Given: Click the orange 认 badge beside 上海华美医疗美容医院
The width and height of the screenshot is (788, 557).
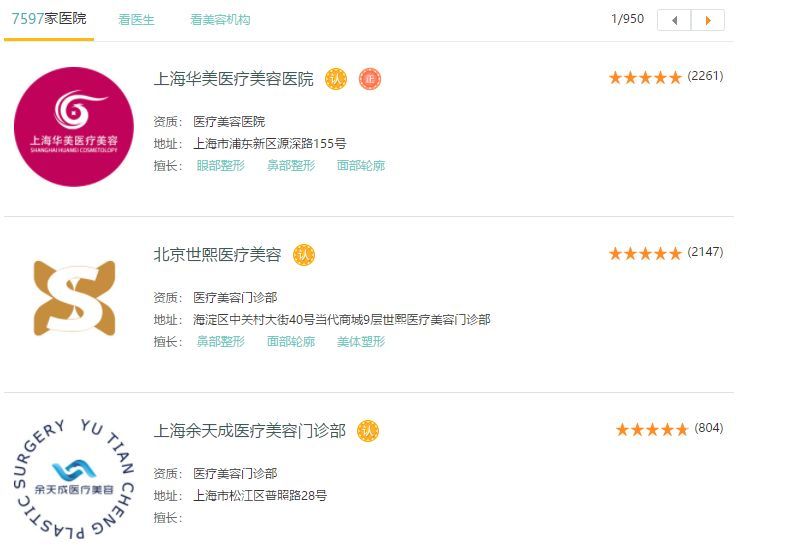Looking at the screenshot, I should [336, 79].
